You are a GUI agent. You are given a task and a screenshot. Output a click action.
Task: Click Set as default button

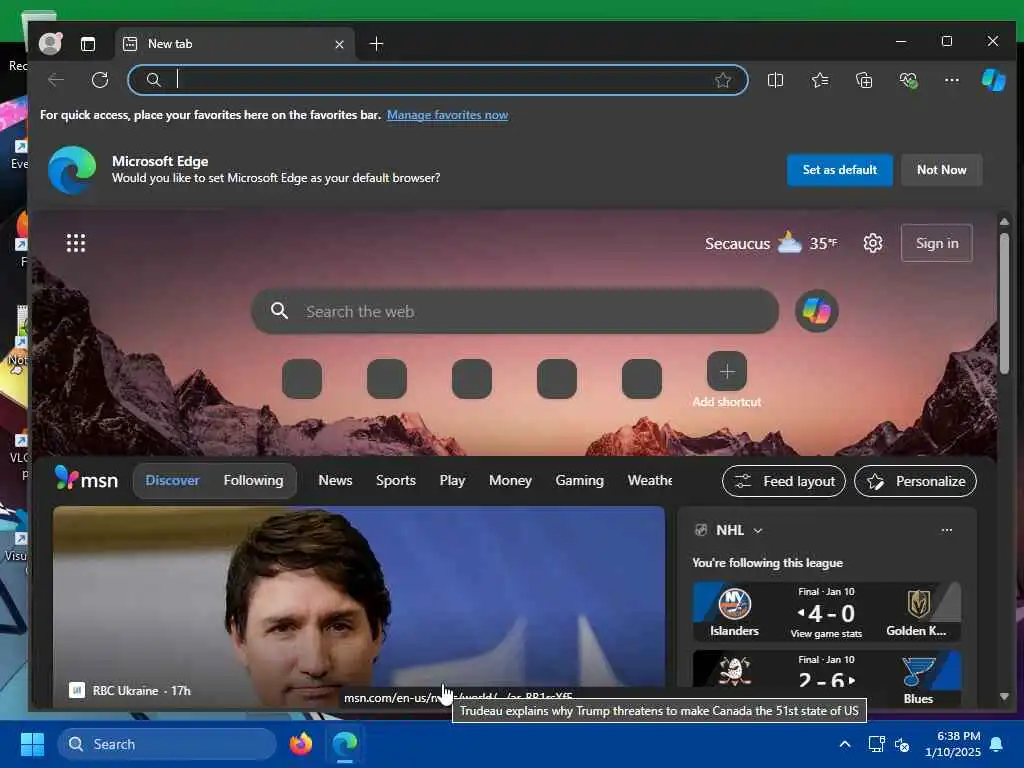tap(839, 170)
